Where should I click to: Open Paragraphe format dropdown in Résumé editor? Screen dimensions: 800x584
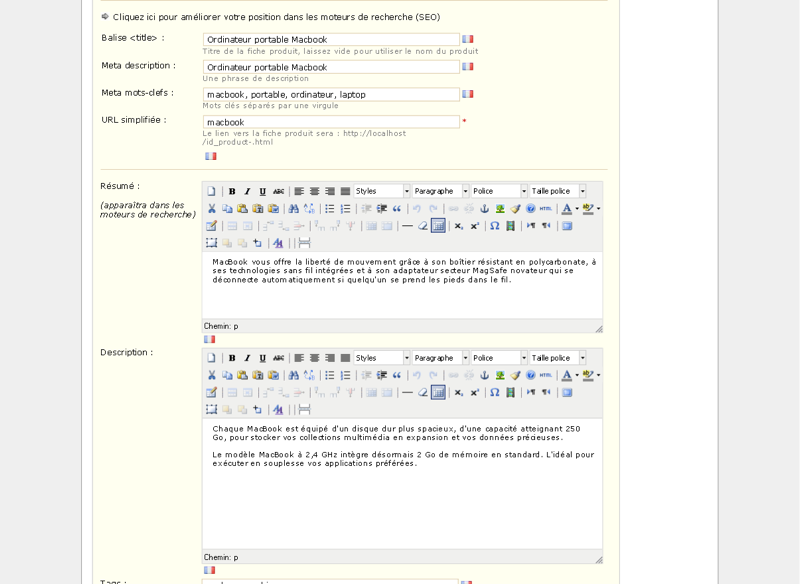(x=441, y=191)
